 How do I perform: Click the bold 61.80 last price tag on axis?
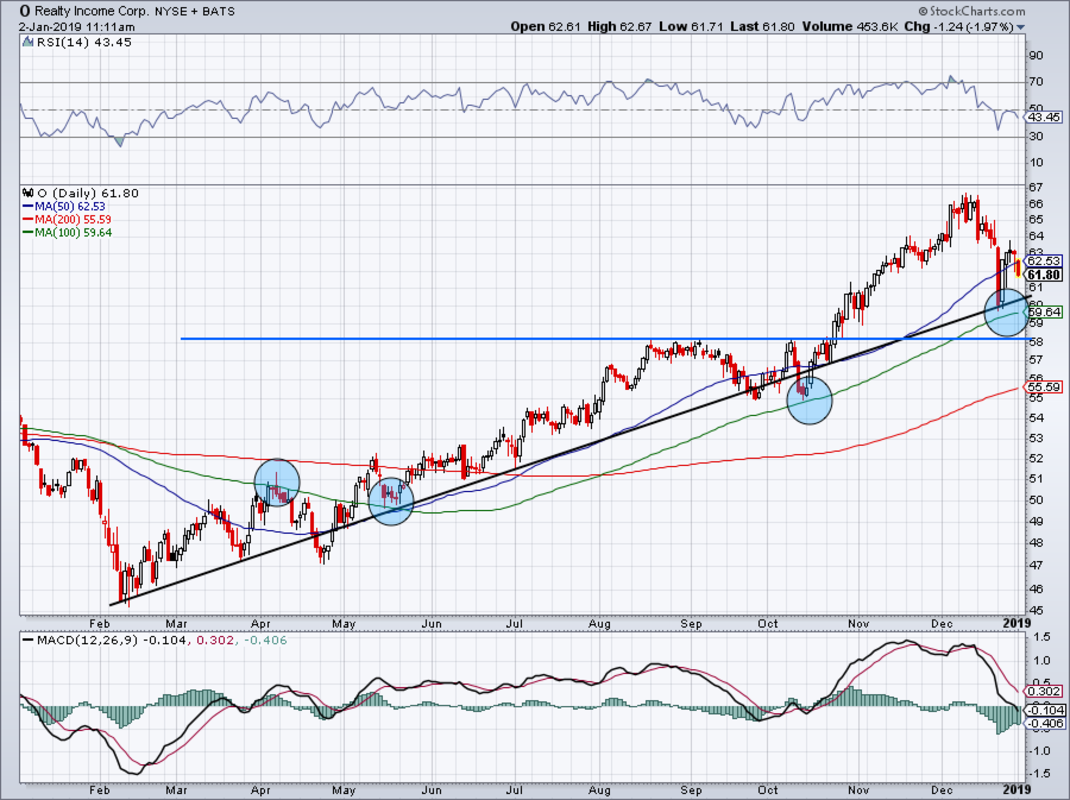[1044, 275]
